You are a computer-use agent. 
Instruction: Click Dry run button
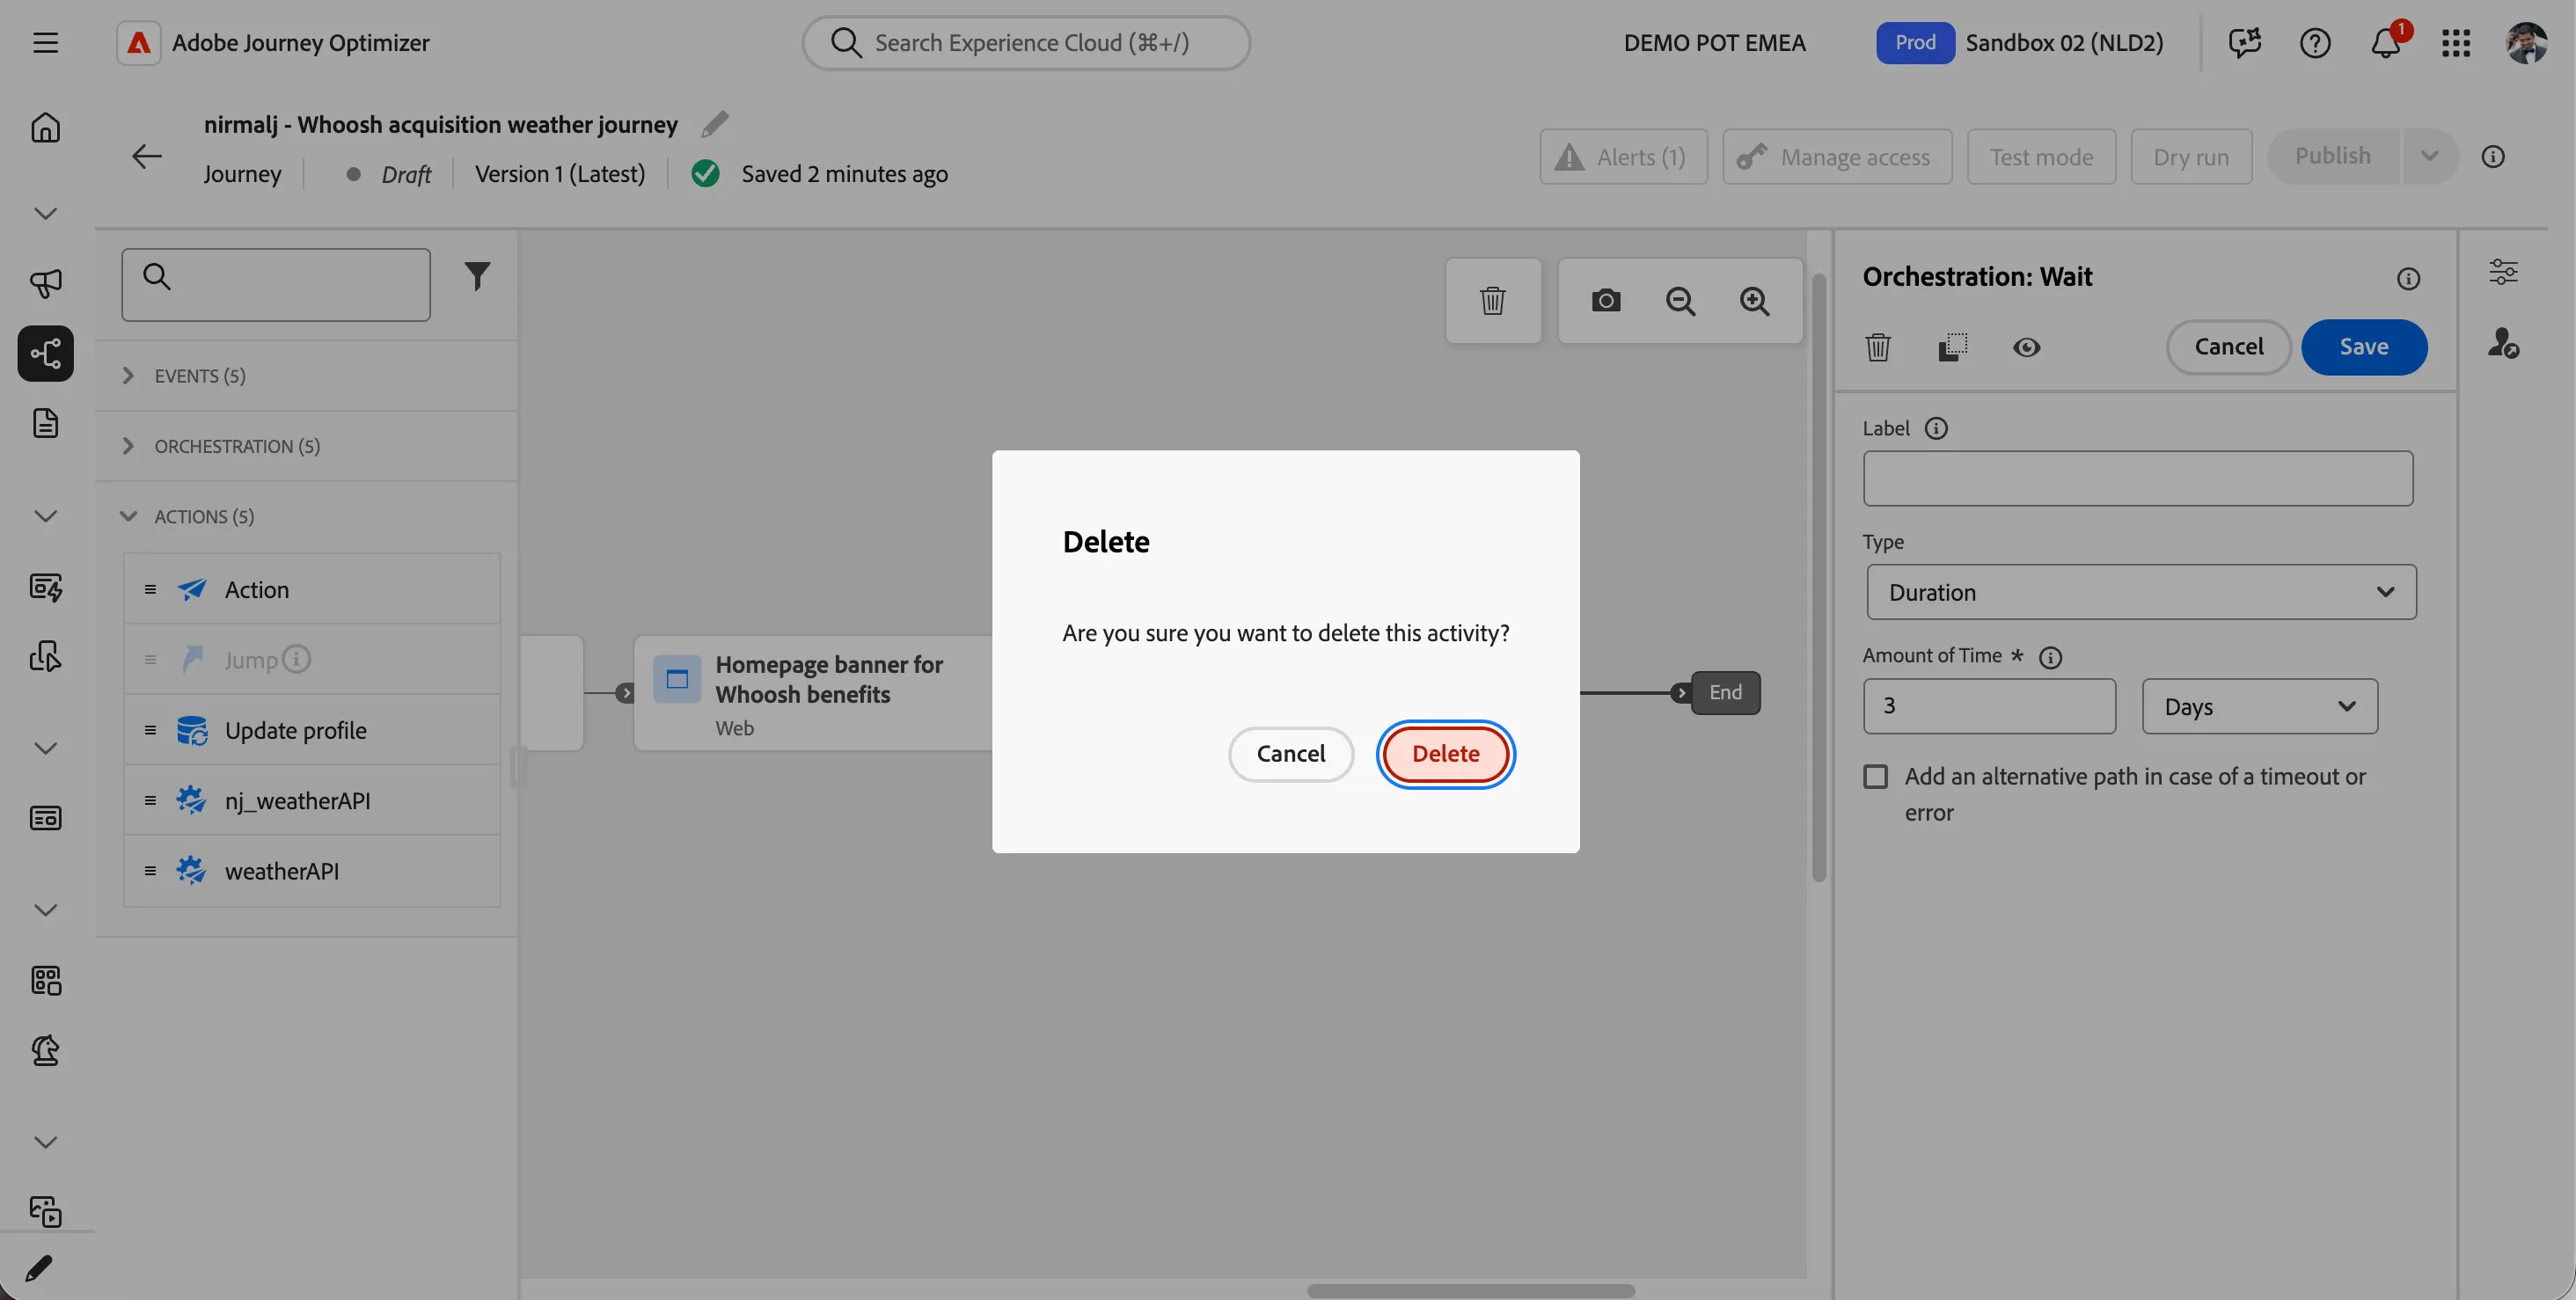pos(2191,156)
